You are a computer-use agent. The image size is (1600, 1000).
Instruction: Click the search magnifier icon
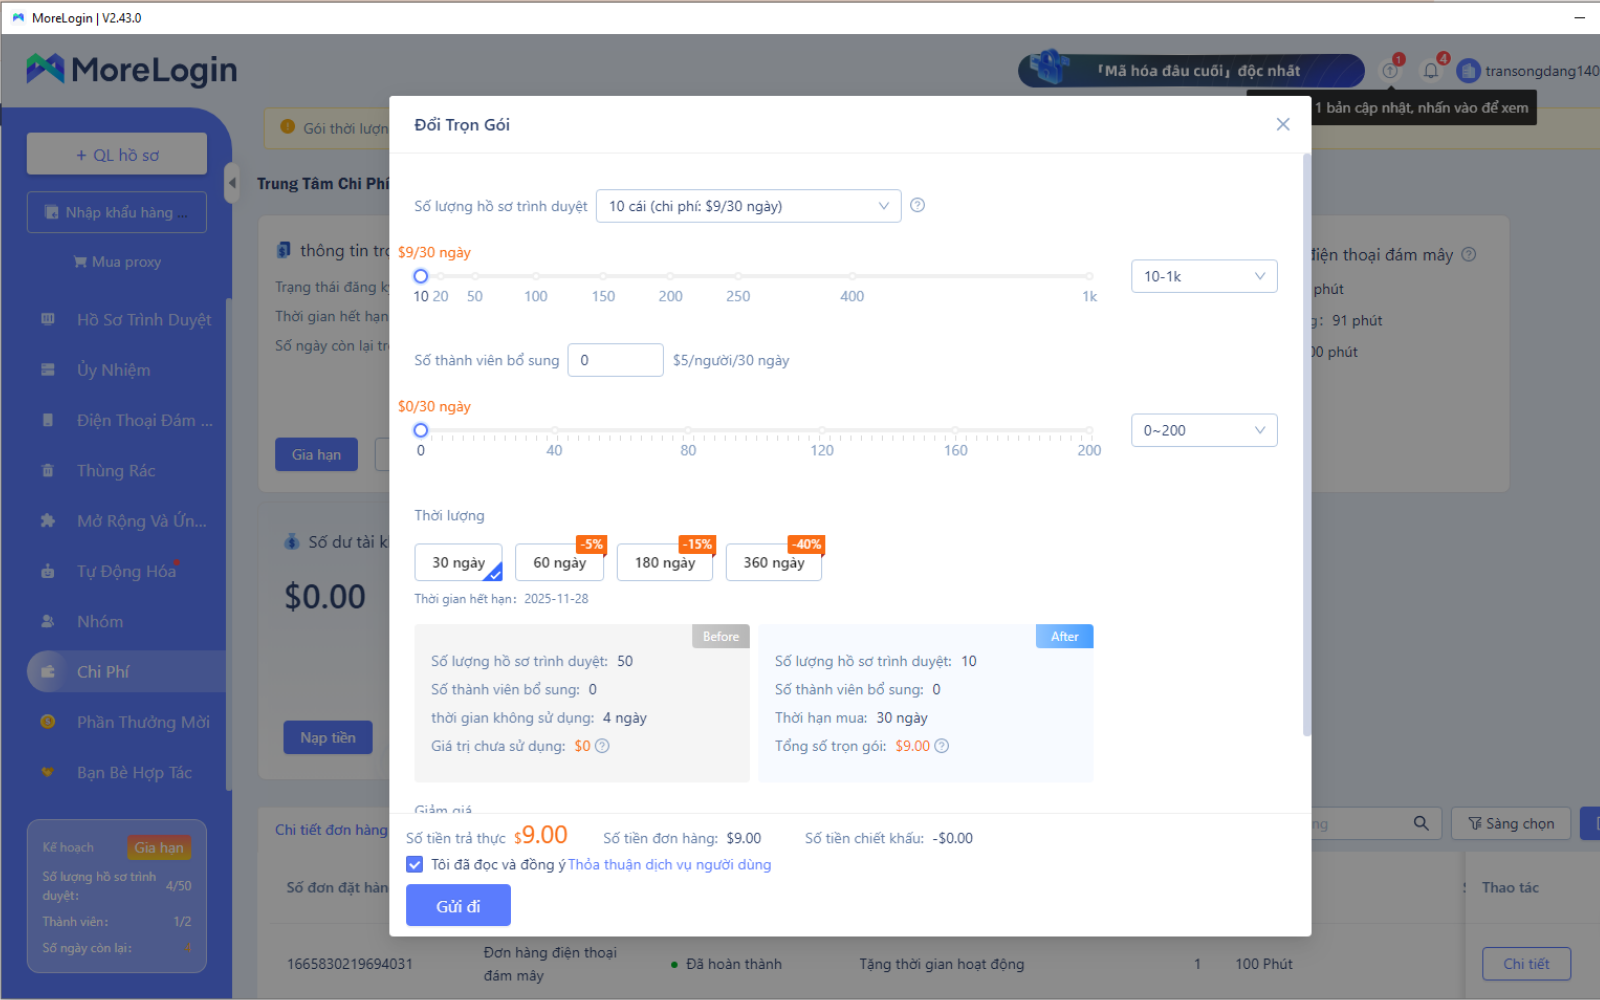click(1421, 823)
